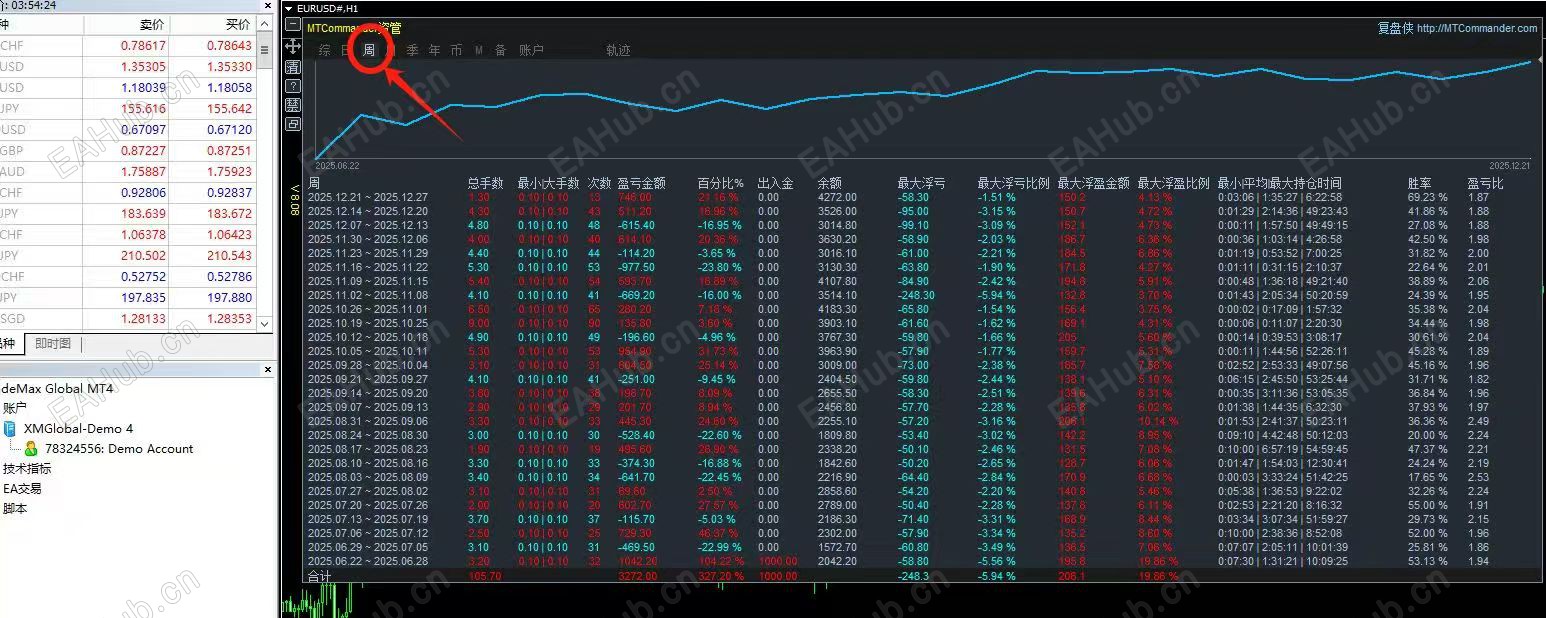Select the XMGlobal-Demo 4 server icon
Viewport: 1546px width, 618px height.
[10, 428]
